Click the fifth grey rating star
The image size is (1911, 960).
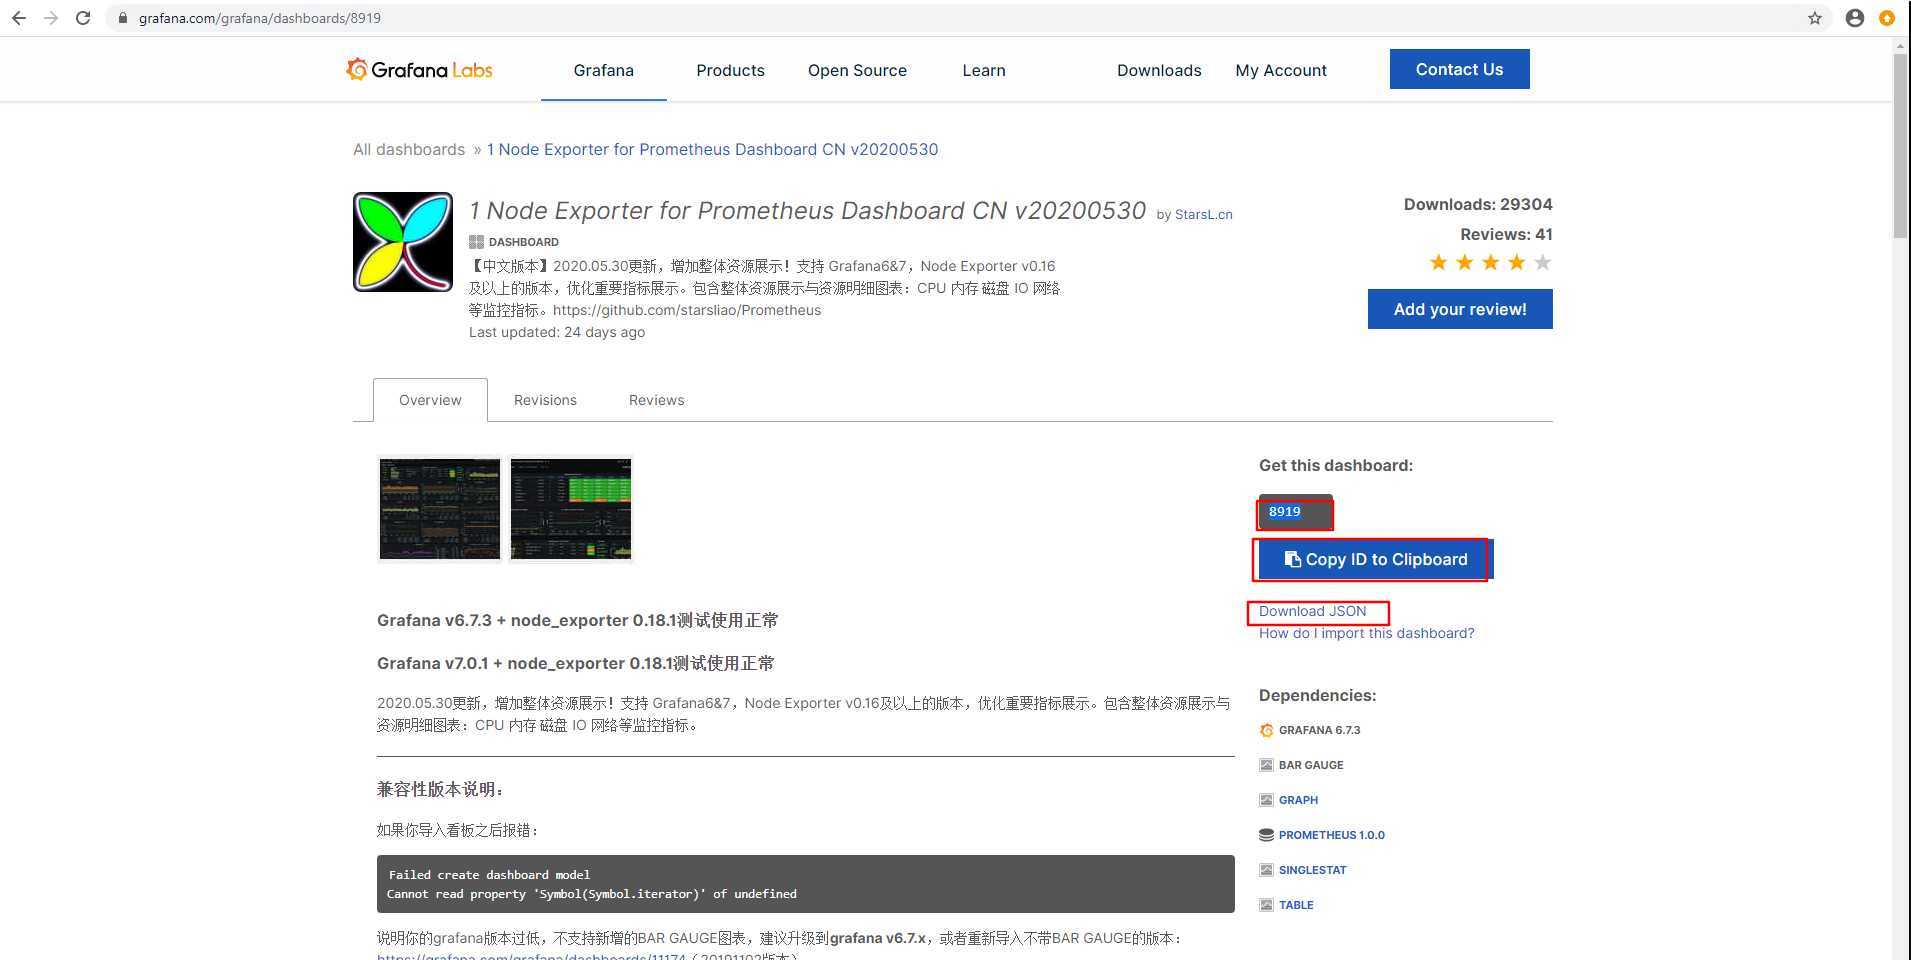(x=1543, y=263)
